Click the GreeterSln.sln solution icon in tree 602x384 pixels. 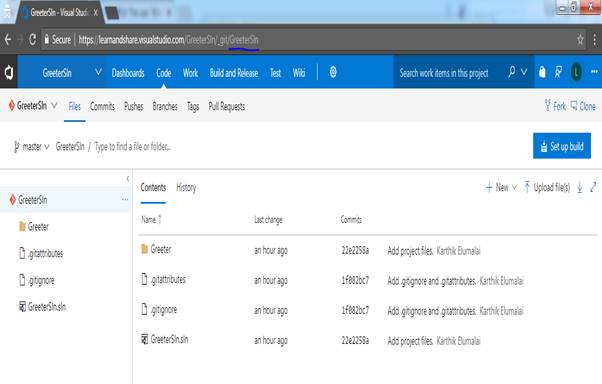(23, 306)
